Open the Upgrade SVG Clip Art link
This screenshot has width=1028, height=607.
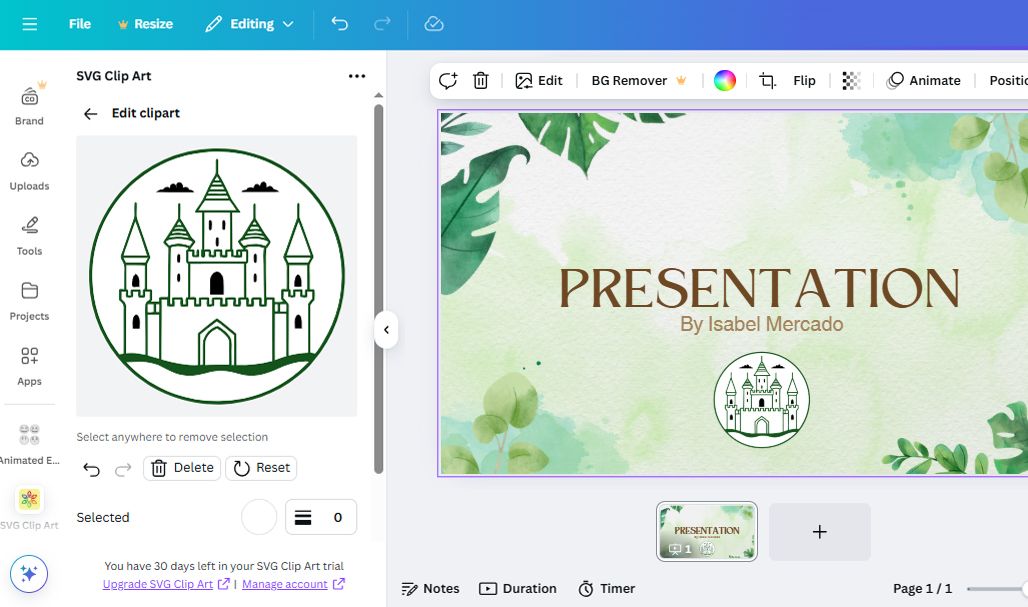[158, 583]
